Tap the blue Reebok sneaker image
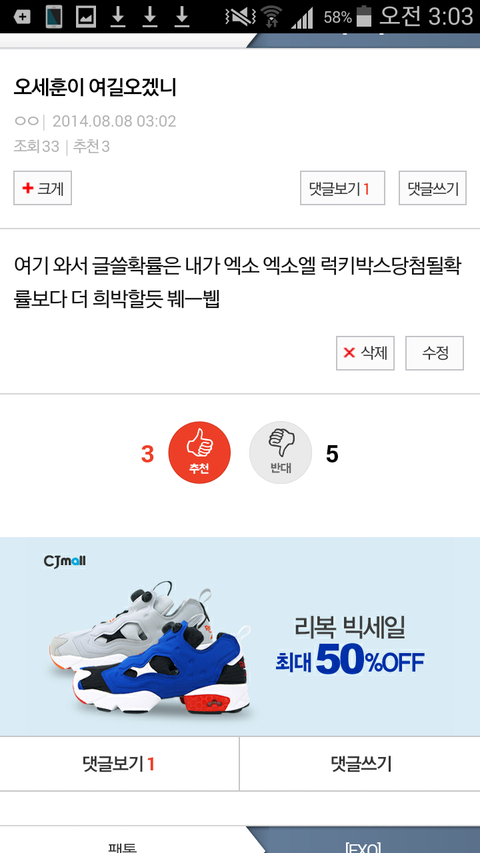Image resolution: width=480 pixels, height=853 pixels. point(163,669)
